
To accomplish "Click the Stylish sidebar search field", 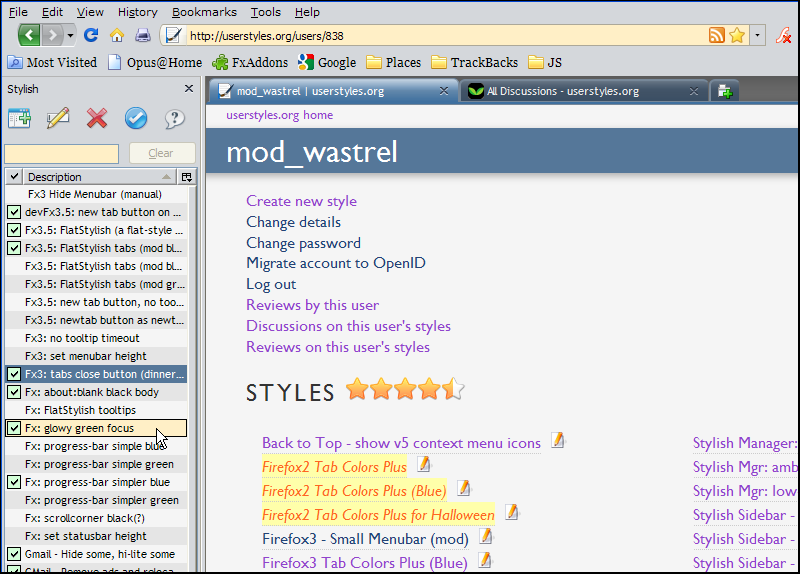I will [x=61, y=154].
